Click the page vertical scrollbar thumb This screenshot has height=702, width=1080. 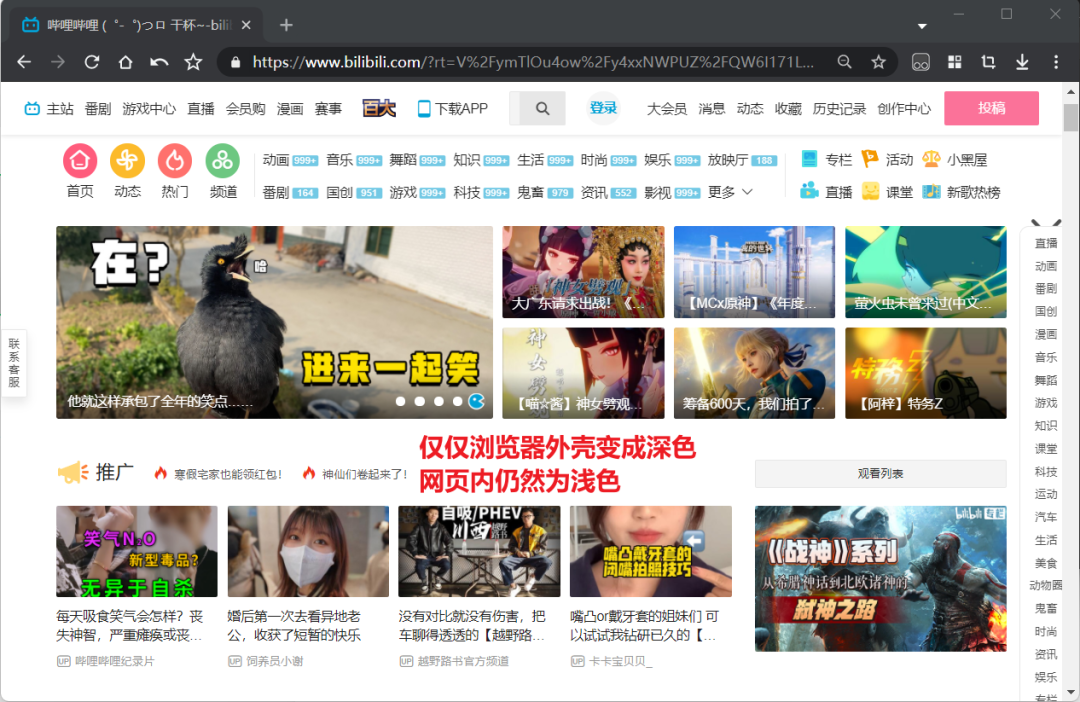tap(1070, 117)
